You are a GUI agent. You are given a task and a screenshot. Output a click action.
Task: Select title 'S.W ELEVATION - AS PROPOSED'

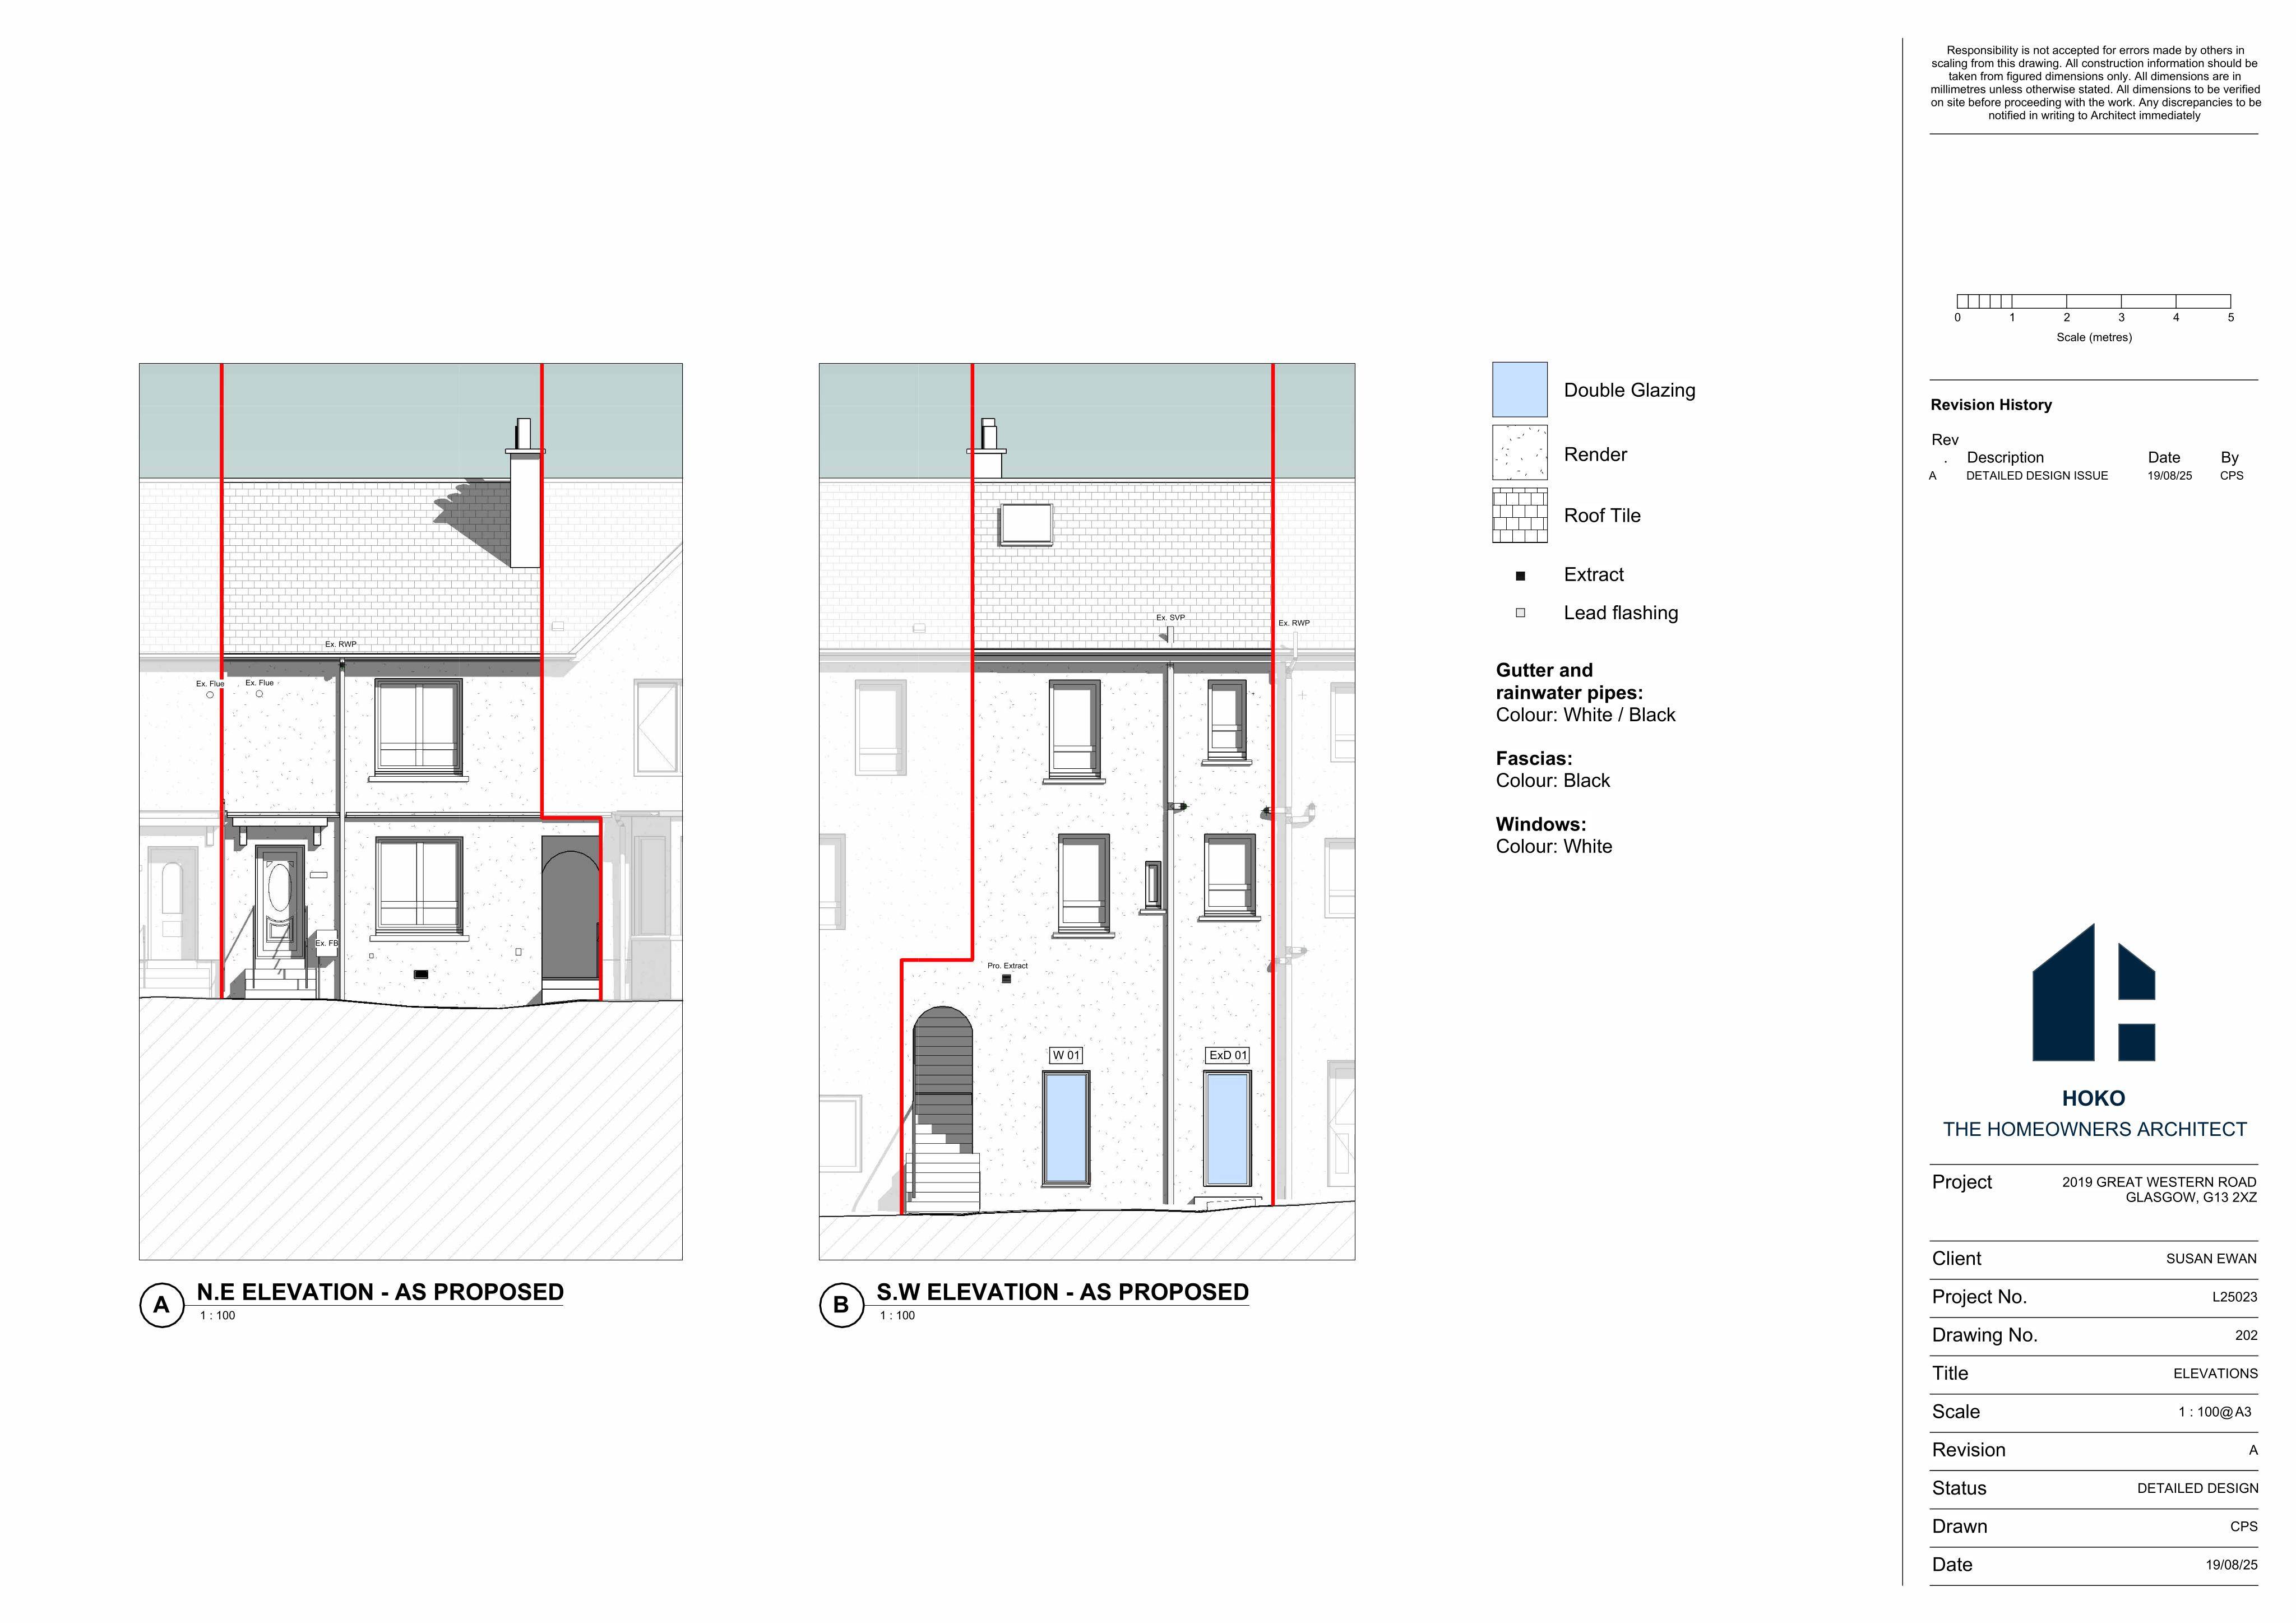coord(1063,1292)
